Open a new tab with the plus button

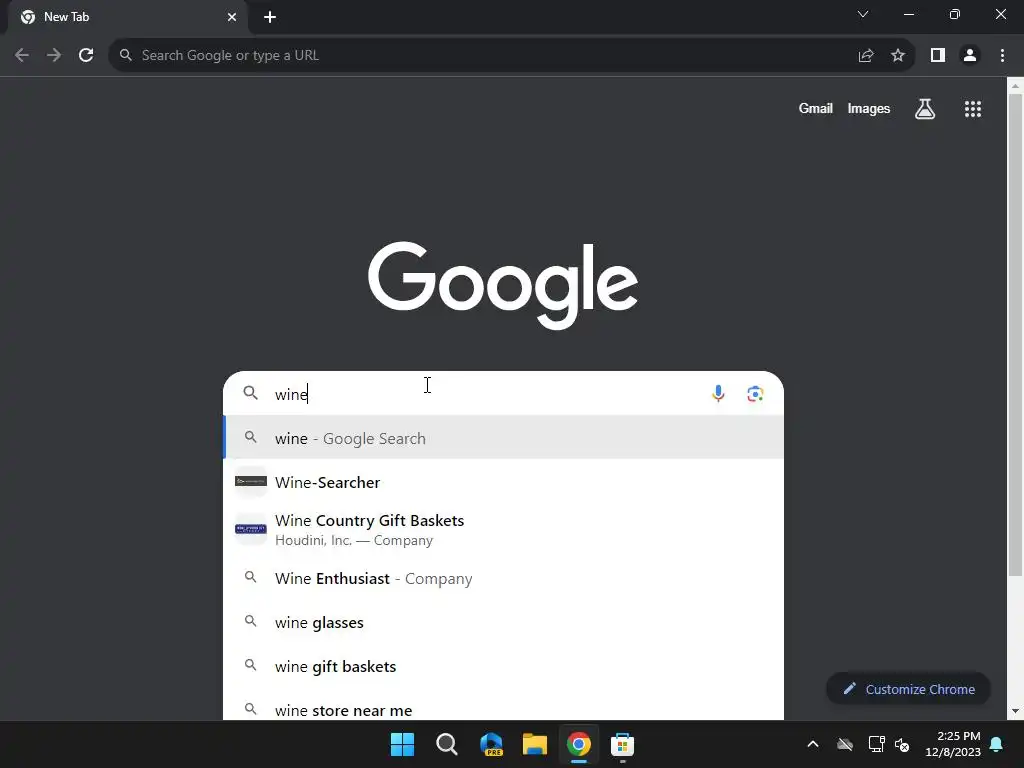270,17
